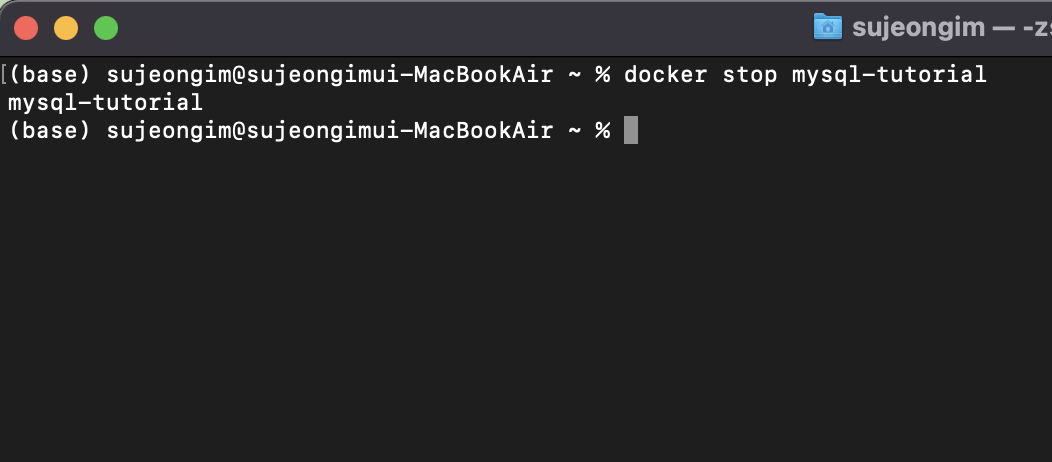This screenshot has height=462, width=1052.
Task: Click the word "docker" in the command
Action: [666, 74]
